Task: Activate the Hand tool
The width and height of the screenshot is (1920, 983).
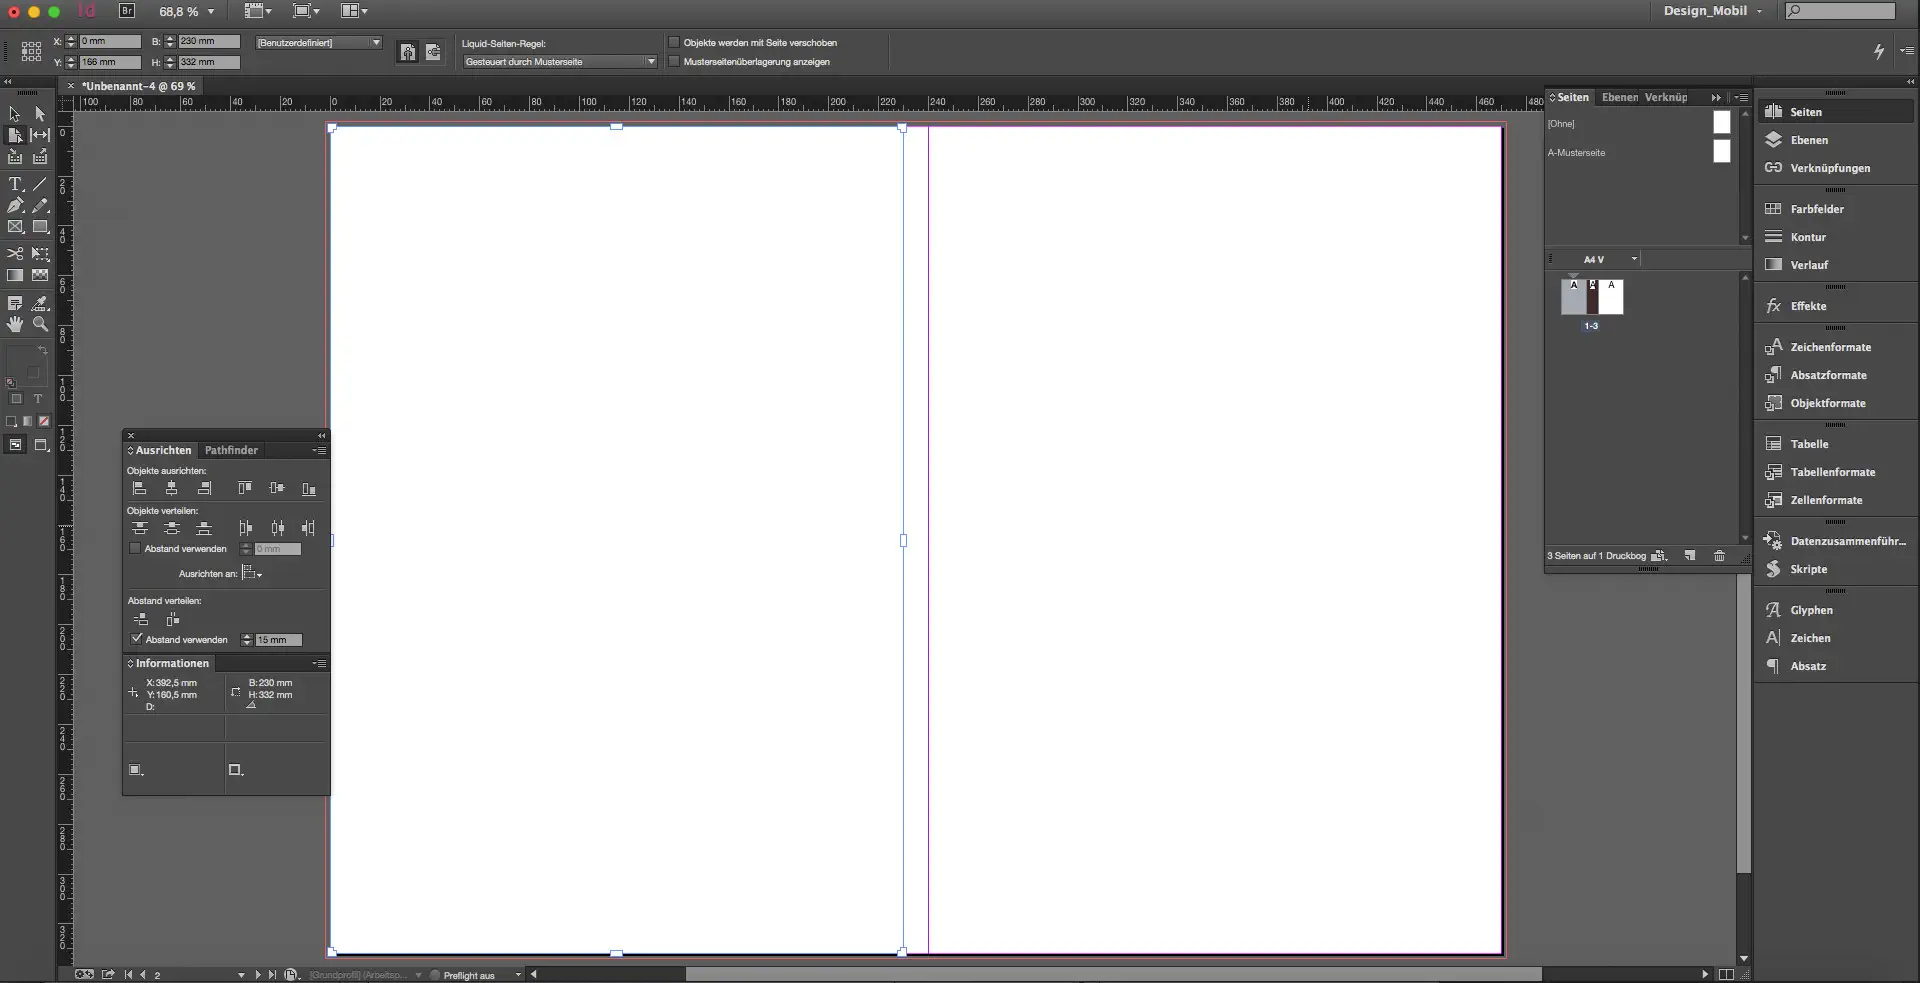Action: coord(15,324)
